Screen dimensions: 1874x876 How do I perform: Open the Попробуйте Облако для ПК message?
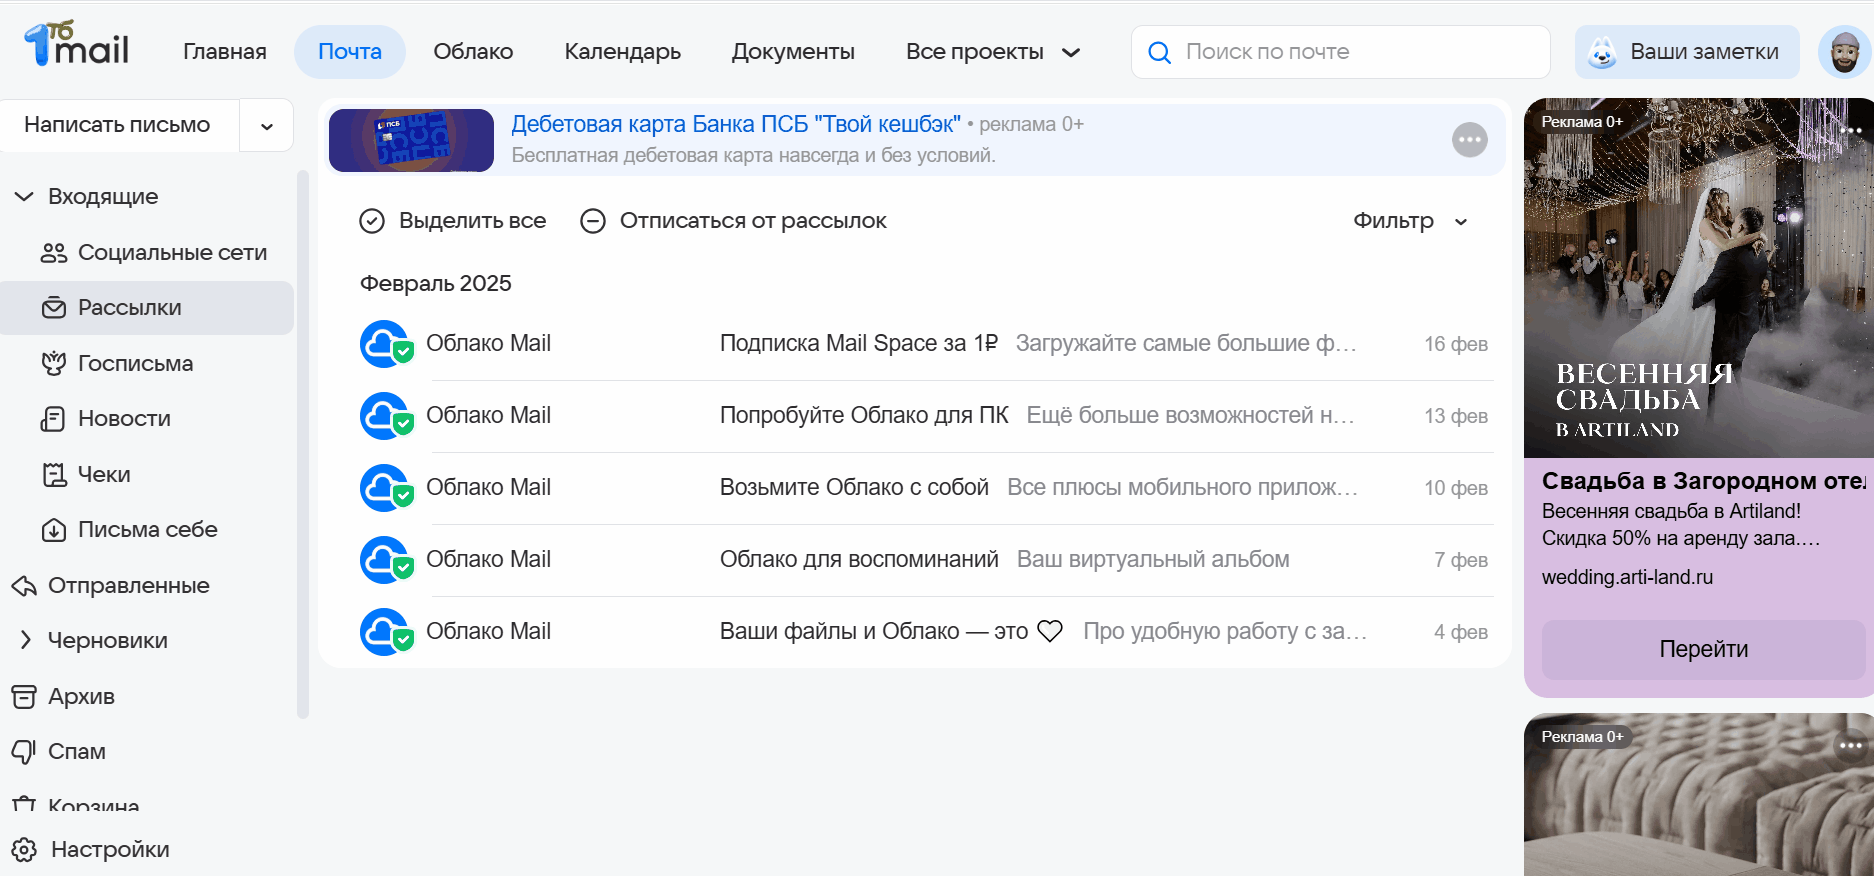click(926, 416)
